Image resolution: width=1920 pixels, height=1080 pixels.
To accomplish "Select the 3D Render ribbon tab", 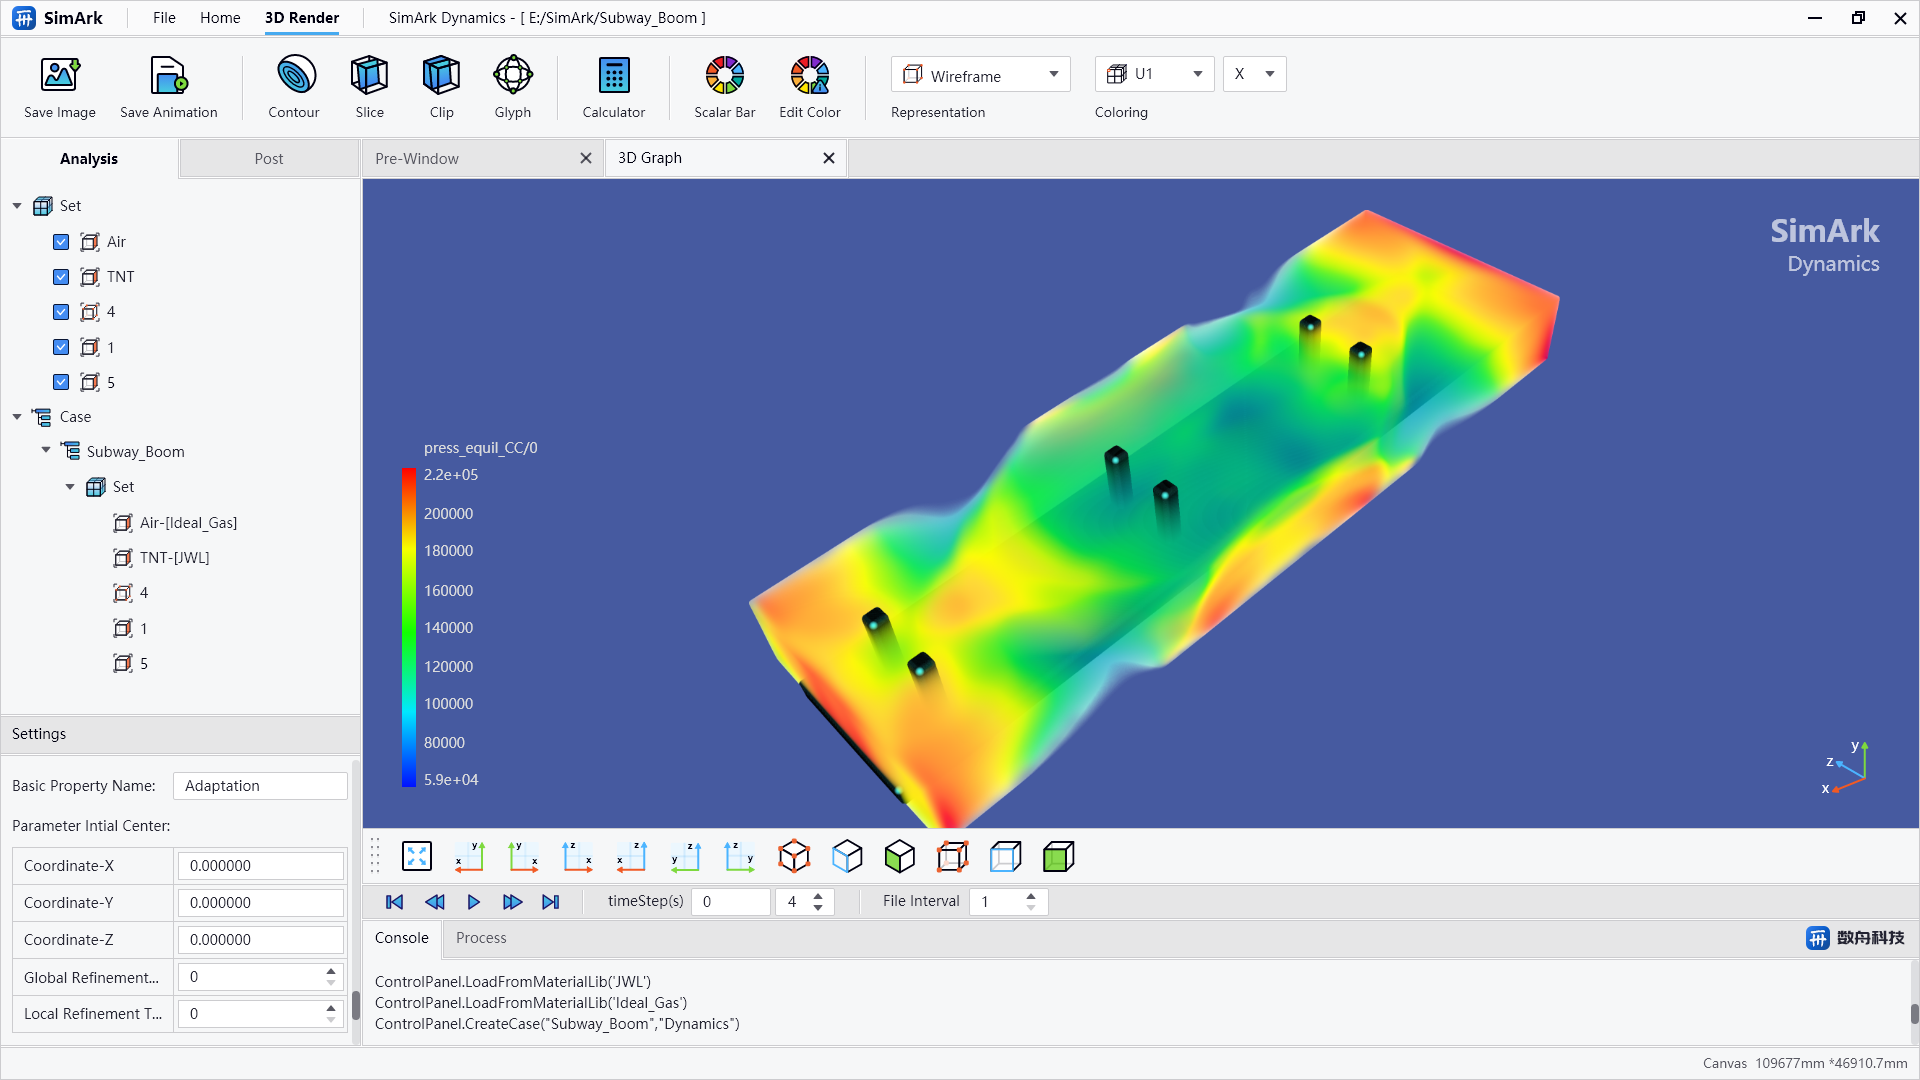I will [x=302, y=18].
